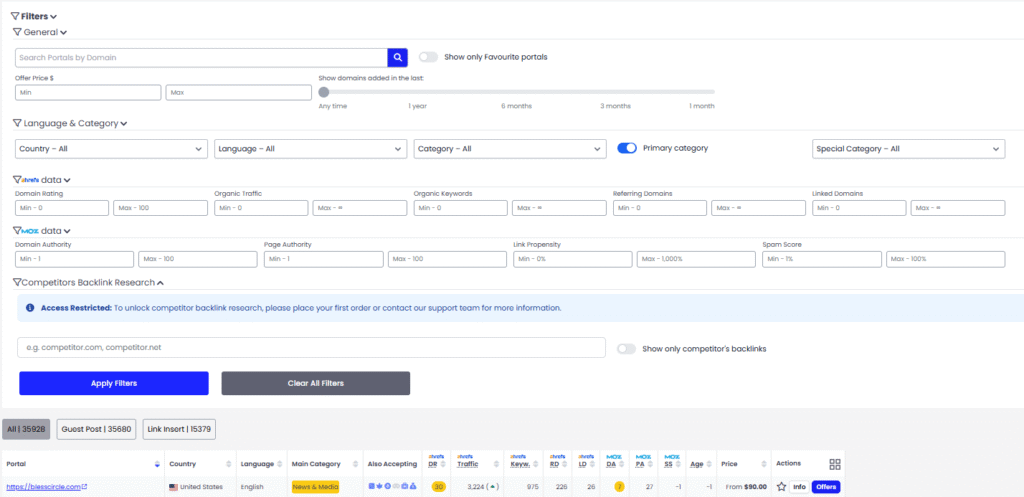Click the Clear All Filters button
Screen dimensions: 1024x497
pyautogui.click(x=315, y=383)
